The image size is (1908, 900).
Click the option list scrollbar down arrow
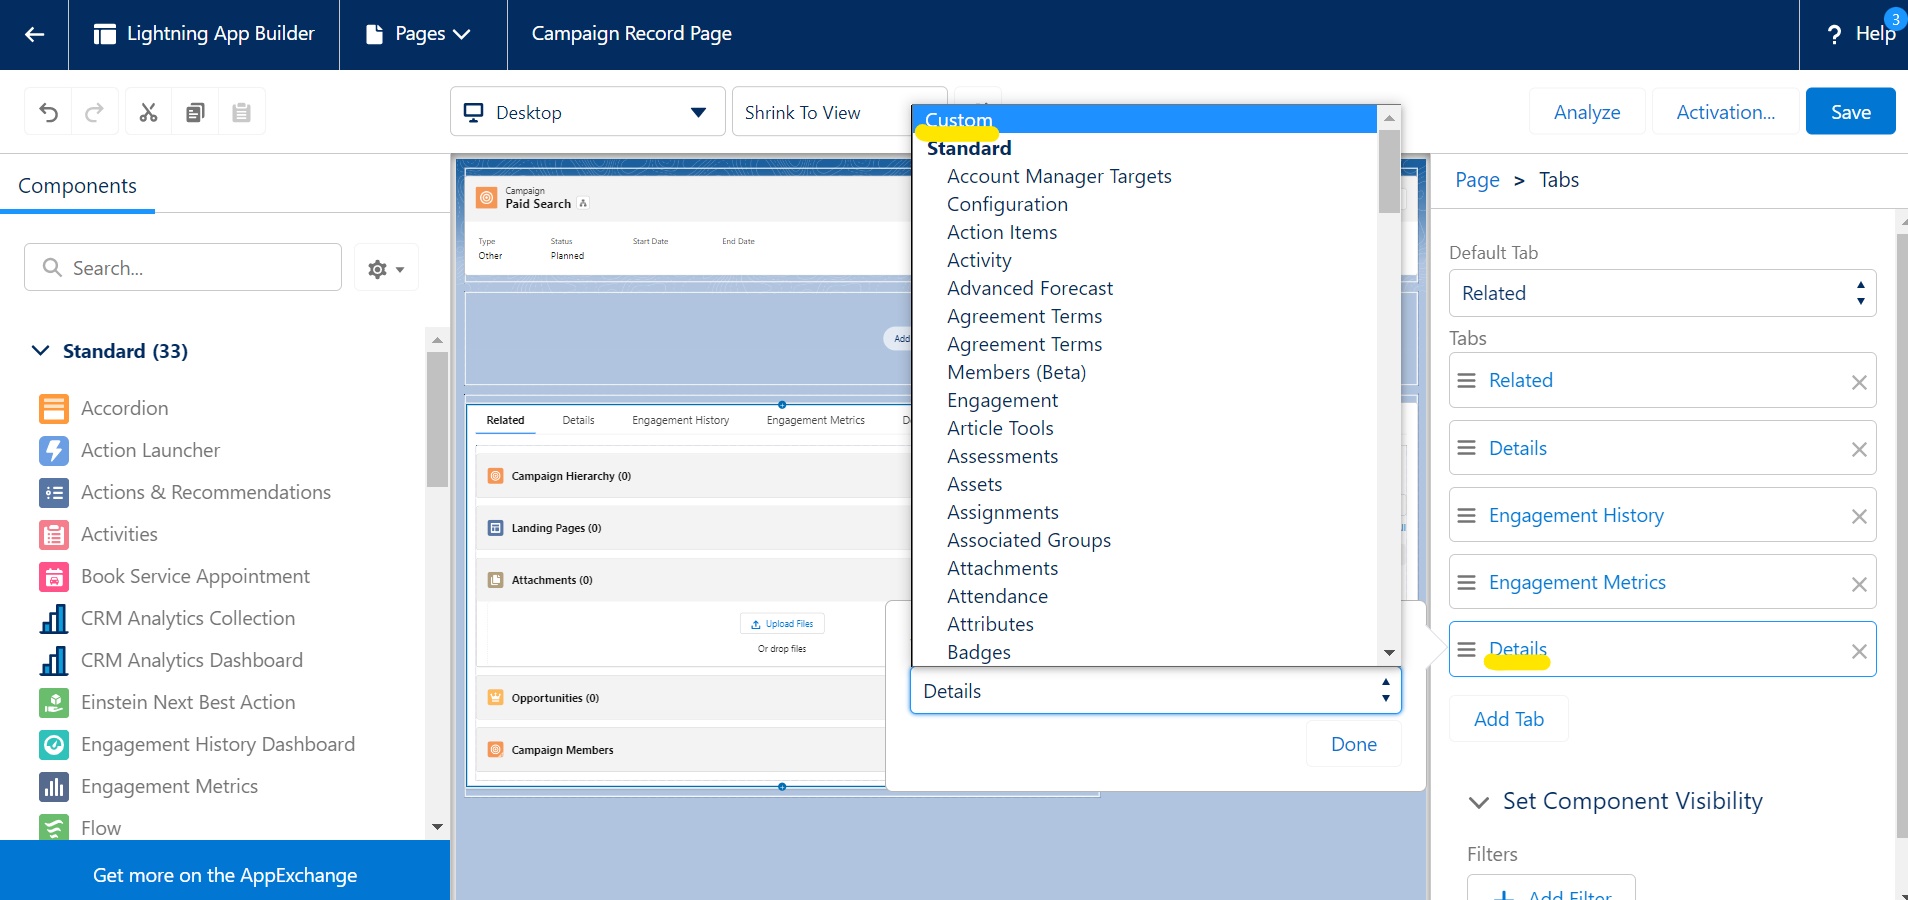pyautogui.click(x=1389, y=653)
